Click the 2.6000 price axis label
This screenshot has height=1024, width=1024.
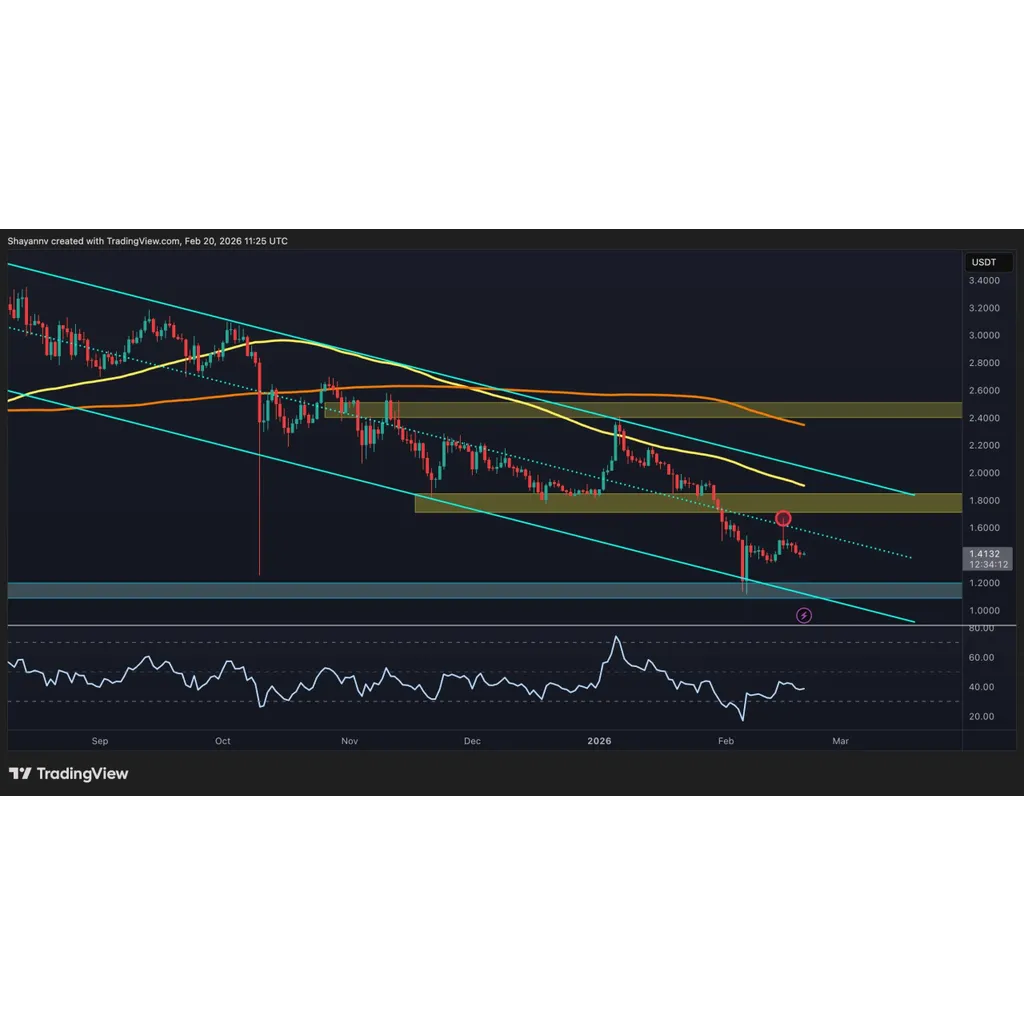pos(984,390)
